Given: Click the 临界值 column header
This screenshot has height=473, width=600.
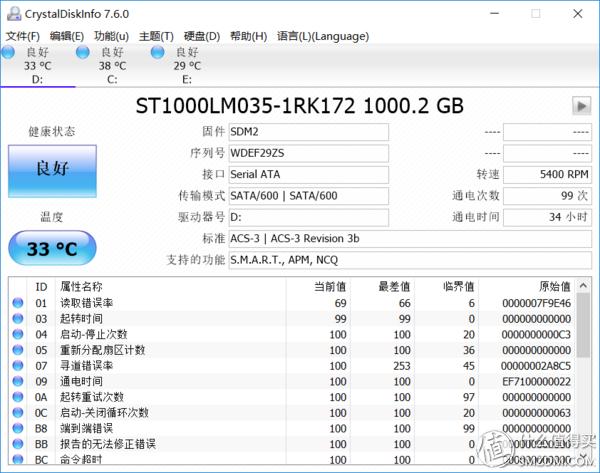Looking at the screenshot, I should point(447,287).
